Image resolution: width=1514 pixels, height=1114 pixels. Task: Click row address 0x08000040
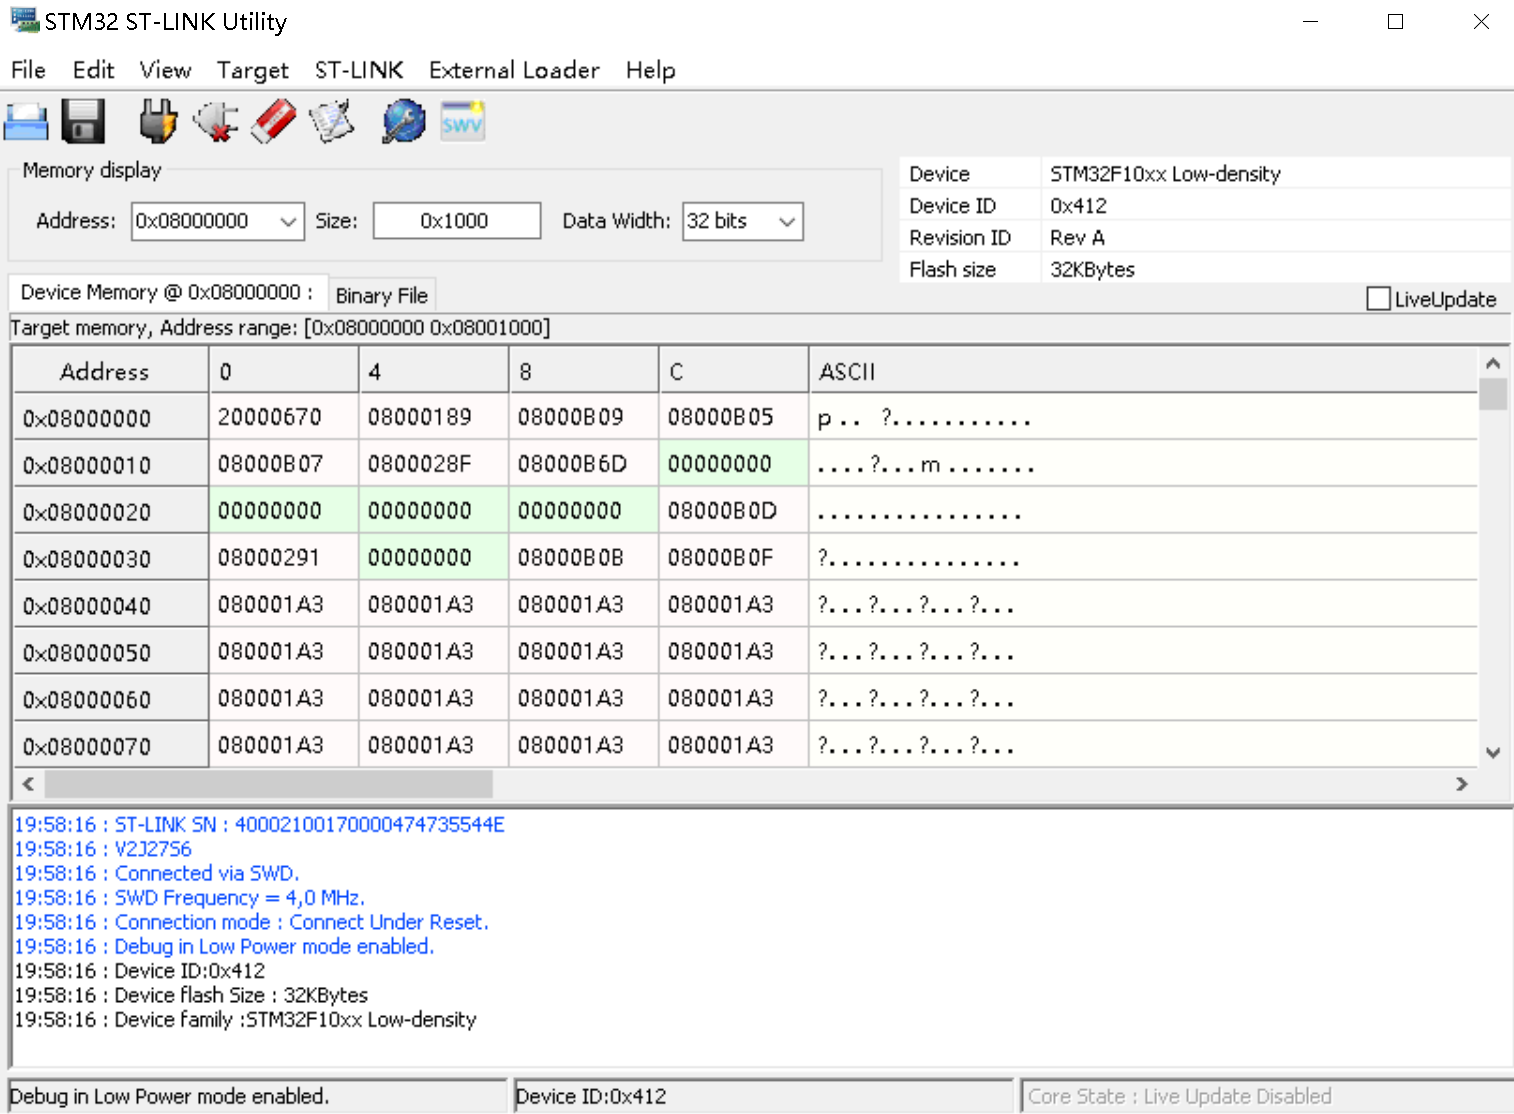[x=110, y=605]
